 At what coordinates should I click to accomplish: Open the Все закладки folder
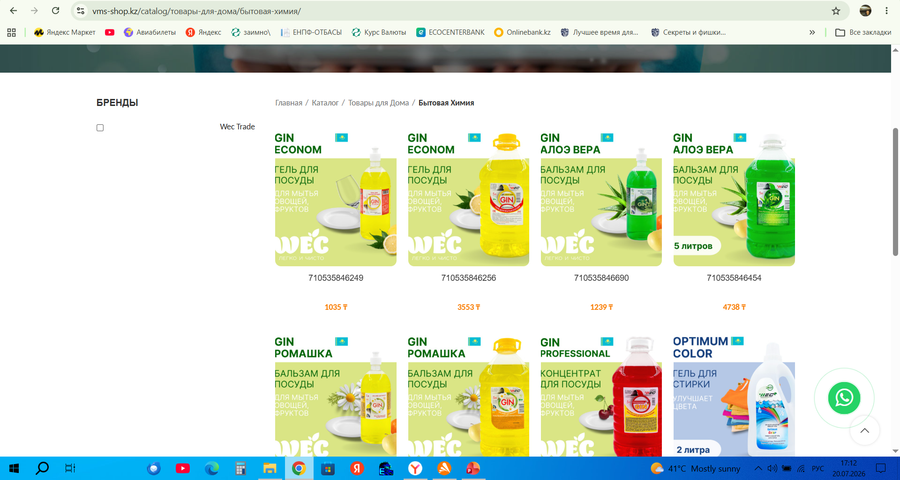(x=863, y=33)
